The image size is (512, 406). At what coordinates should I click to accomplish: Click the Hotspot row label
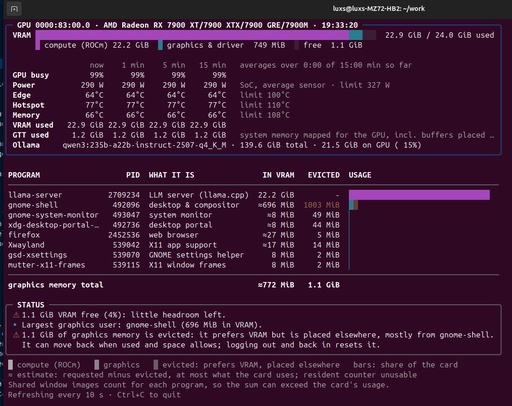coord(28,105)
